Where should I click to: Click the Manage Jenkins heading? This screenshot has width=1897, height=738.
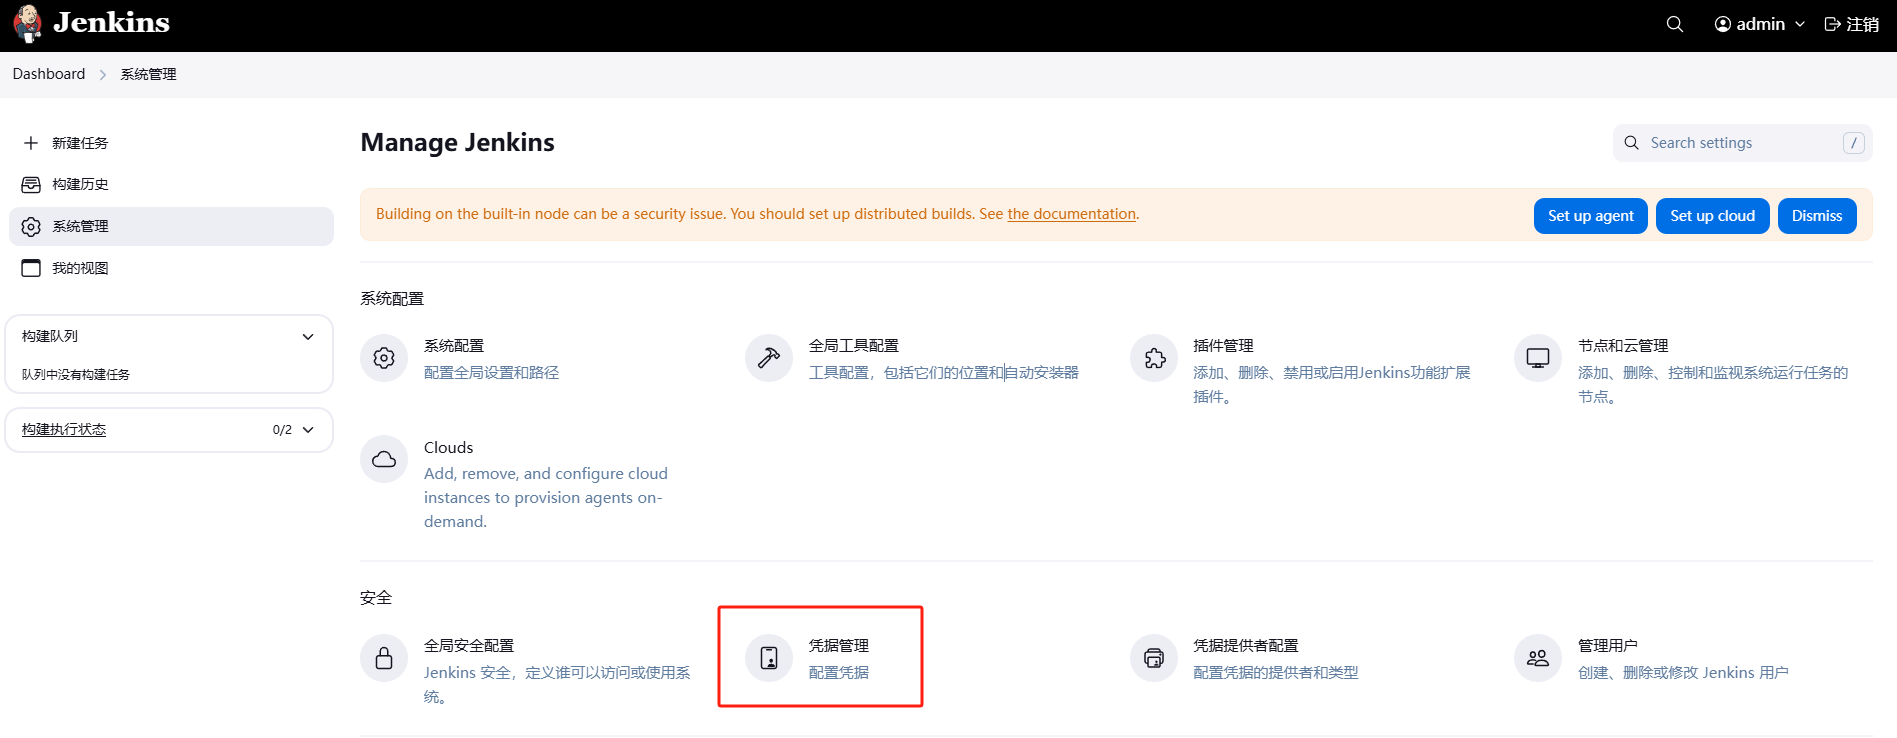coord(458,143)
